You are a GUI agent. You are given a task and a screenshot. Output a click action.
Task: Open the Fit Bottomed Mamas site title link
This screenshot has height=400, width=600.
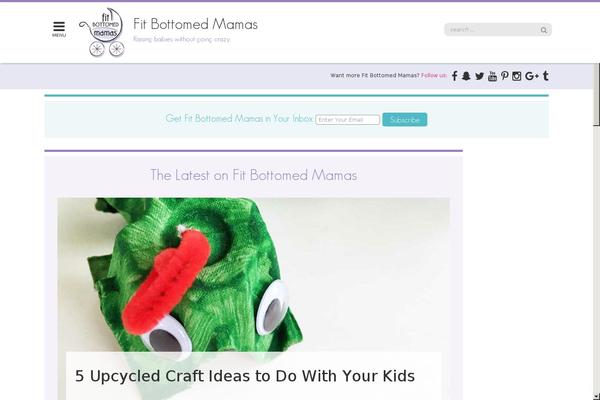tap(195, 24)
